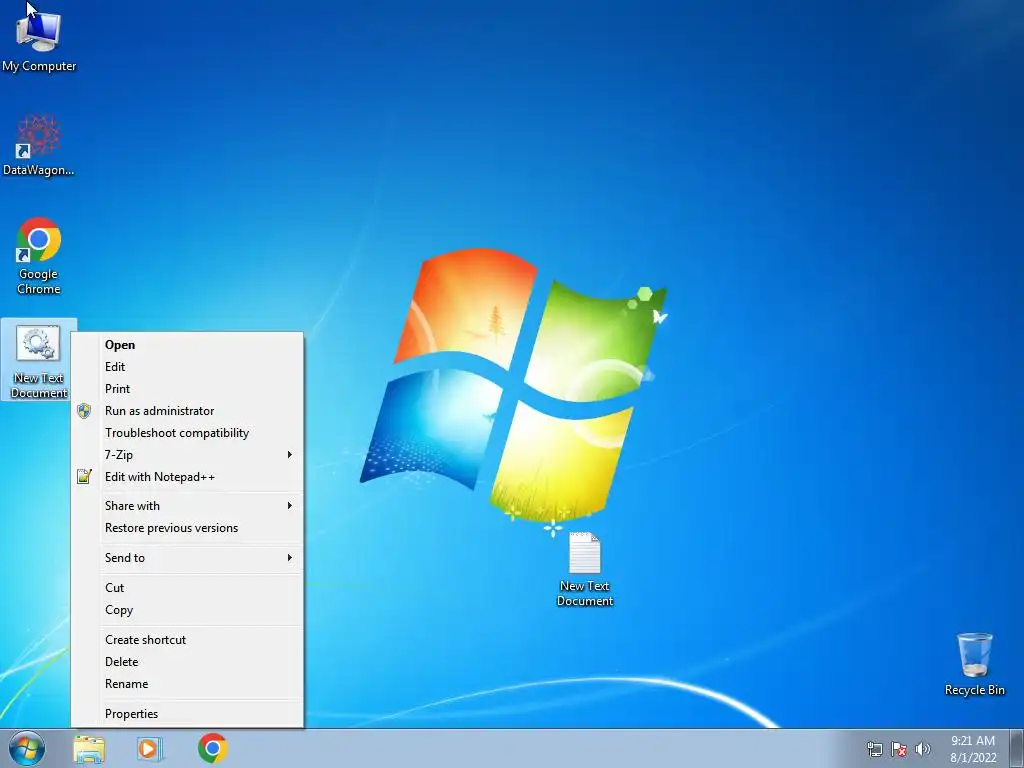This screenshot has height=768, width=1024.
Task: Launch Chrome from the taskbar
Action: click(x=213, y=748)
